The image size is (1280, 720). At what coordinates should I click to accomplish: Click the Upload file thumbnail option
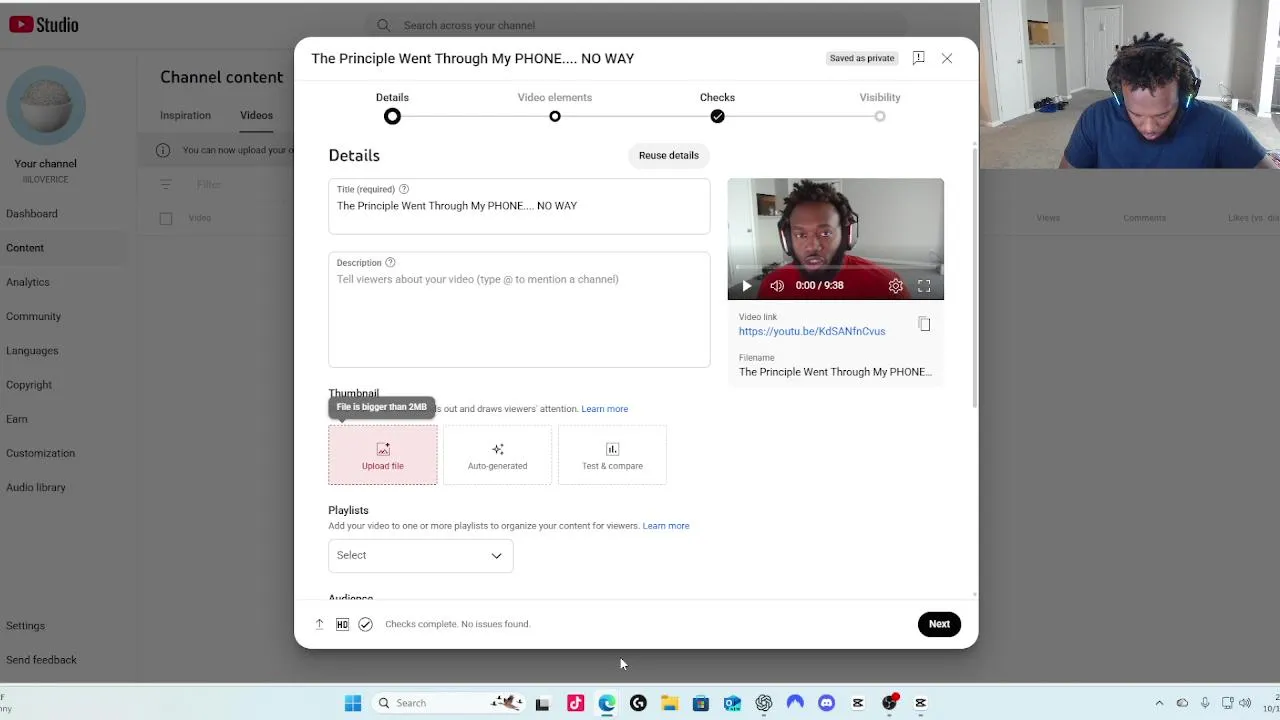tap(383, 455)
